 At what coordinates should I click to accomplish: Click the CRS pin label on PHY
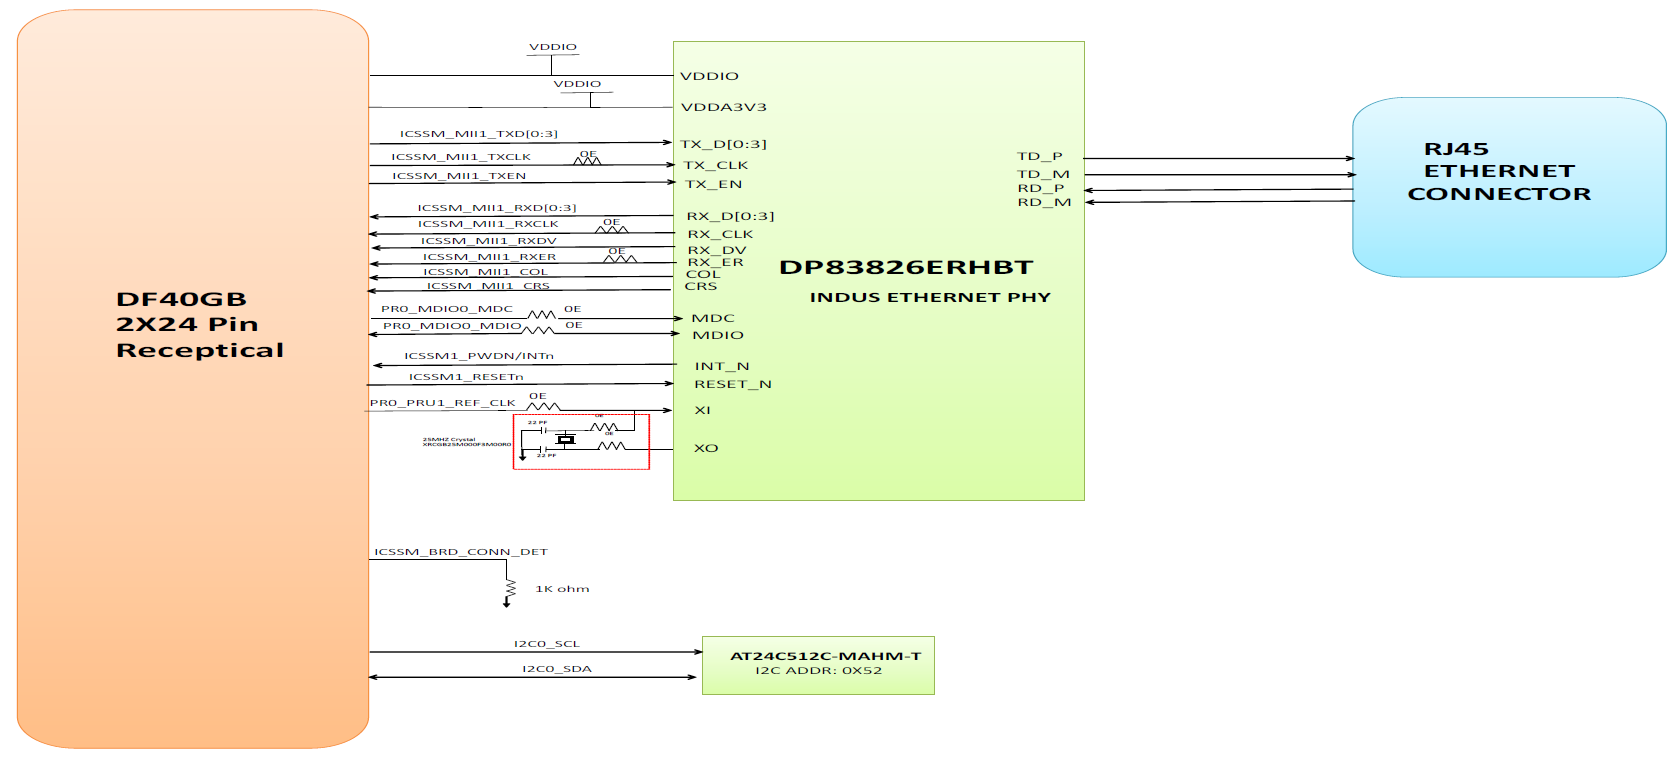tap(701, 286)
